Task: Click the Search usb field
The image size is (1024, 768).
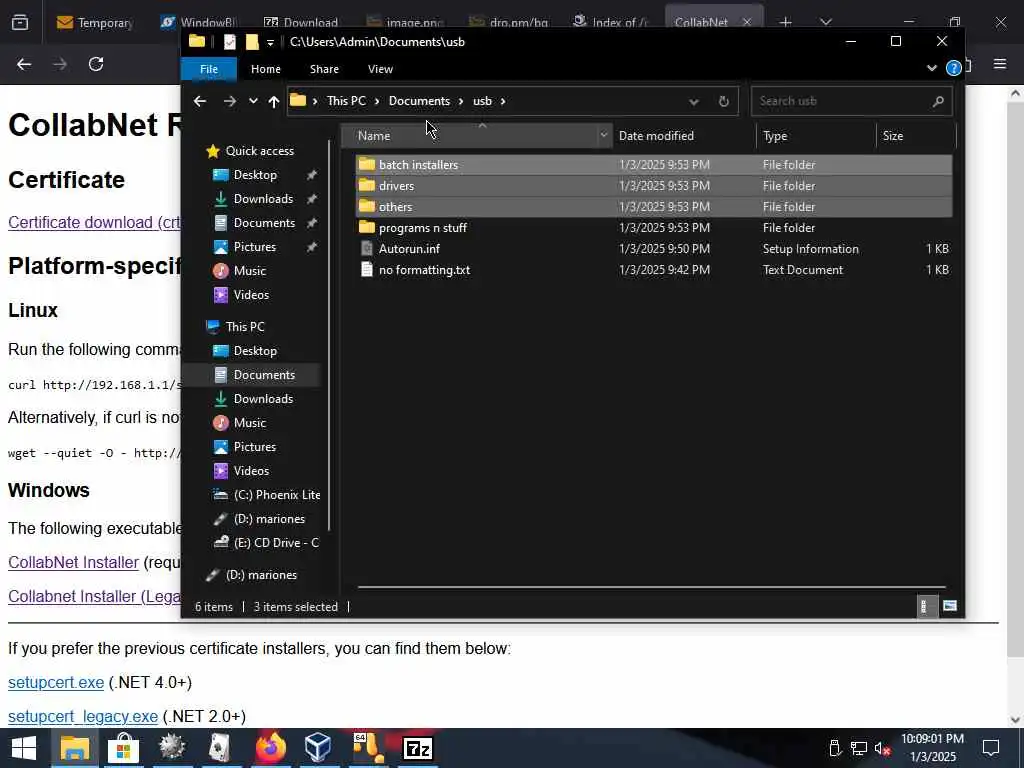Action: point(851,101)
